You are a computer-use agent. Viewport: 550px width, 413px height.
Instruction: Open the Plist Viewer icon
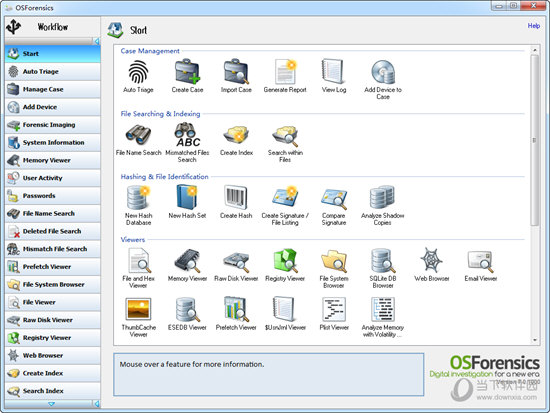334,309
